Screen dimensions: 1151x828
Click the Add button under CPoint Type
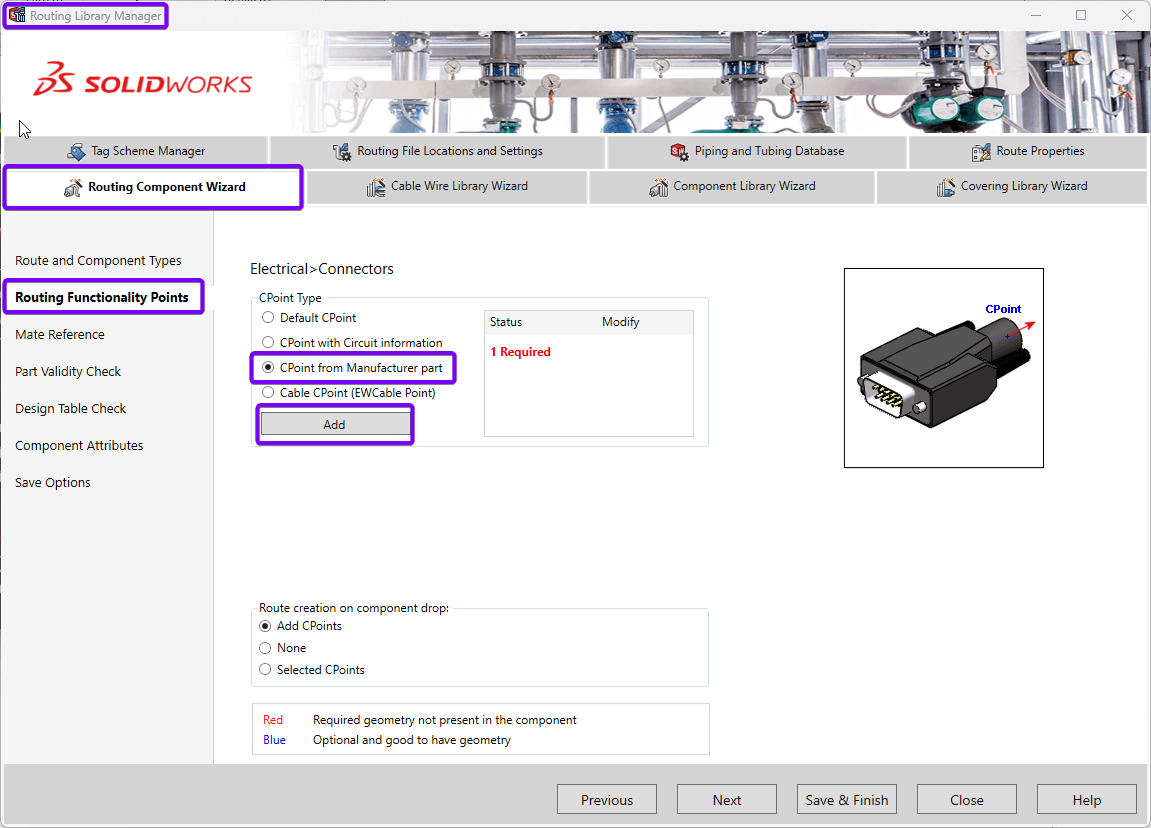tap(335, 424)
